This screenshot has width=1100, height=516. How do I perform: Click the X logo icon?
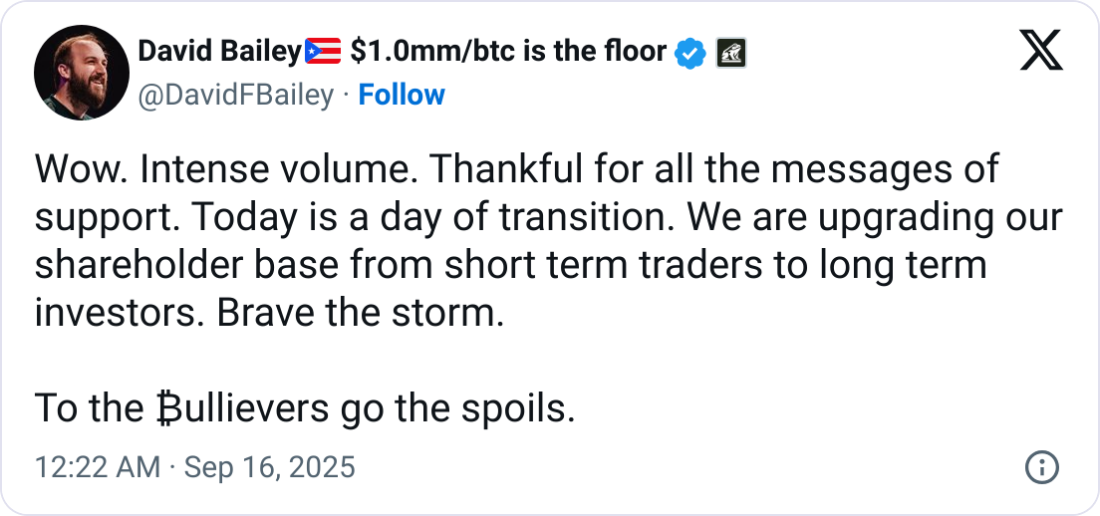pos(1041,50)
